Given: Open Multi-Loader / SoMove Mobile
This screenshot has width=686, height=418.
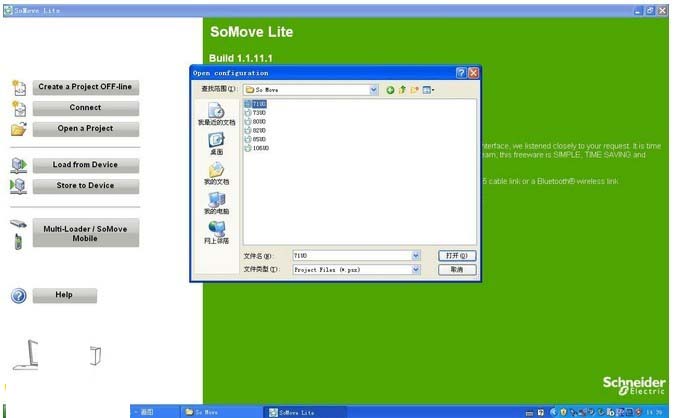Looking at the screenshot, I should point(86,233).
